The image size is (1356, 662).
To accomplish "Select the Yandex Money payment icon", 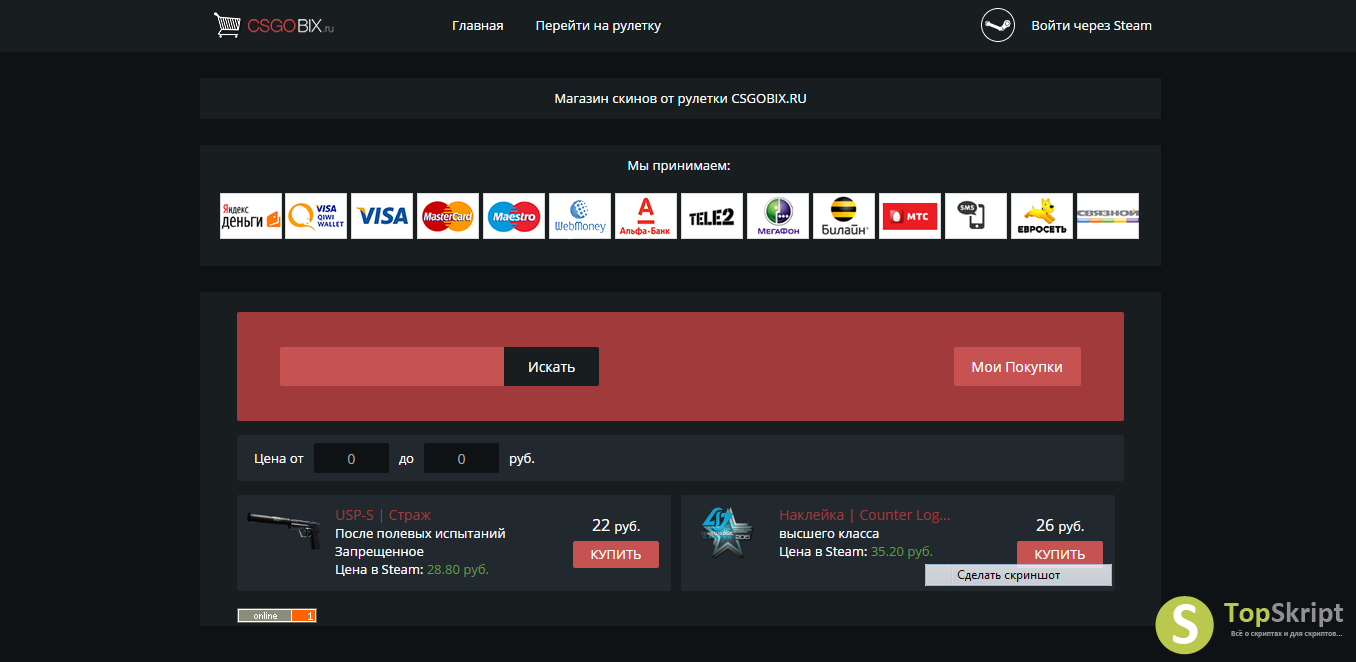I will (251, 216).
